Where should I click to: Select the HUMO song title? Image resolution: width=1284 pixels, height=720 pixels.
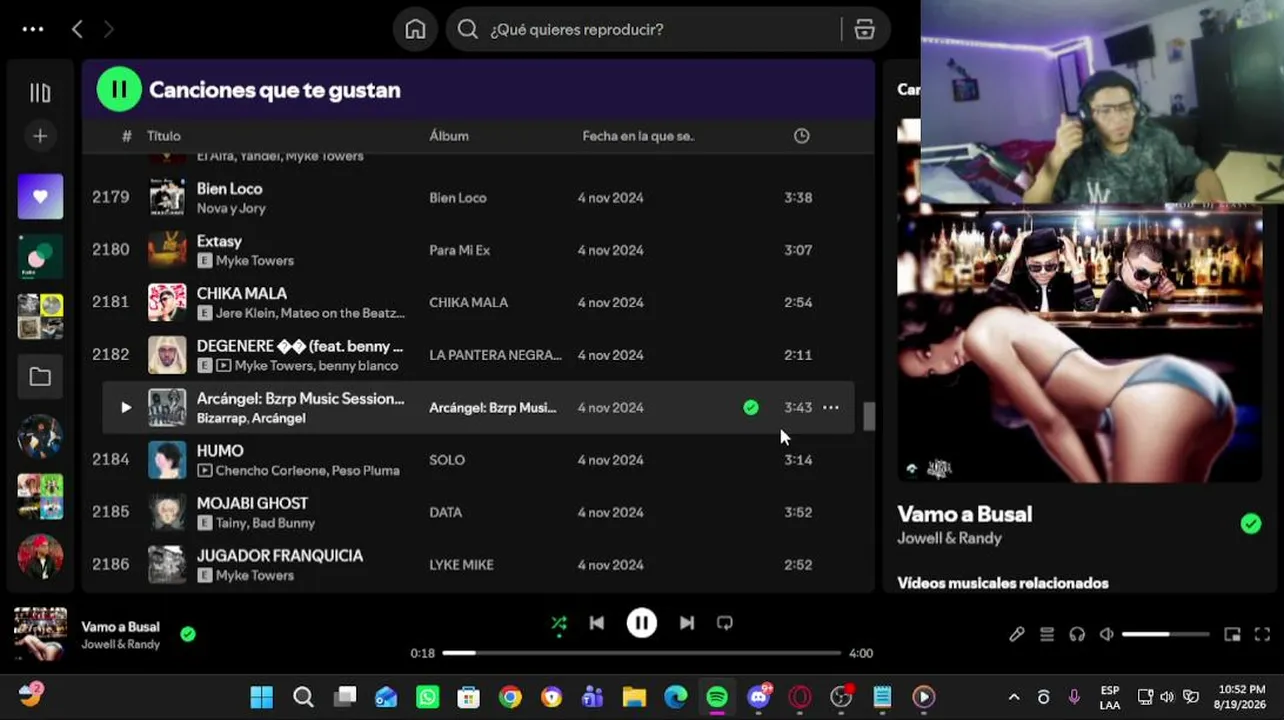pos(220,451)
